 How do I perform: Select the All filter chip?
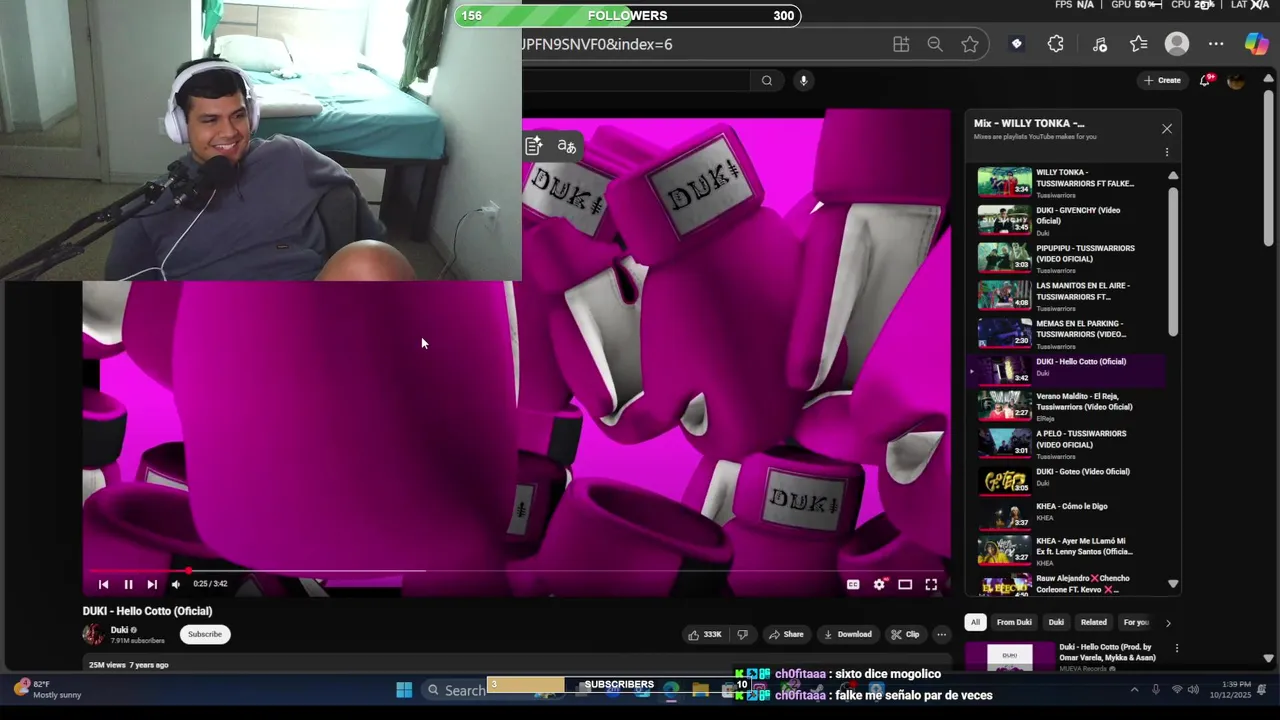[975, 622]
